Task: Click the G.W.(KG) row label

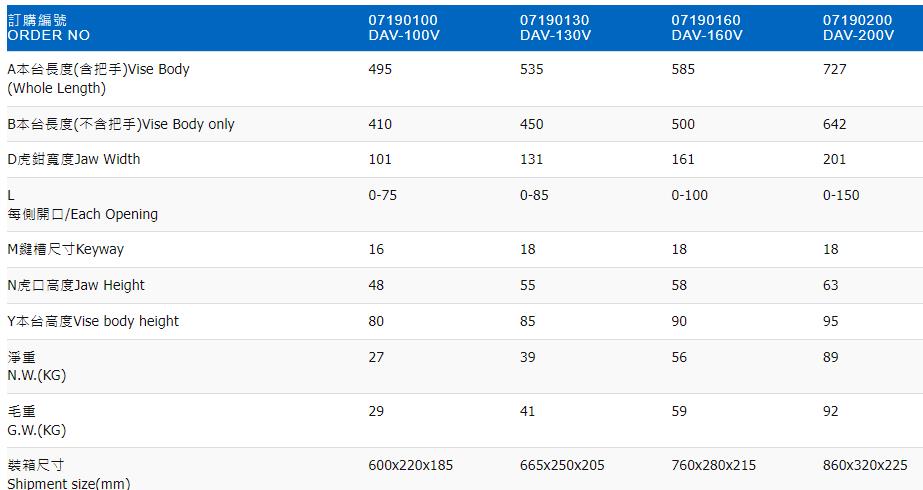Action: click(x=36, y=421)
